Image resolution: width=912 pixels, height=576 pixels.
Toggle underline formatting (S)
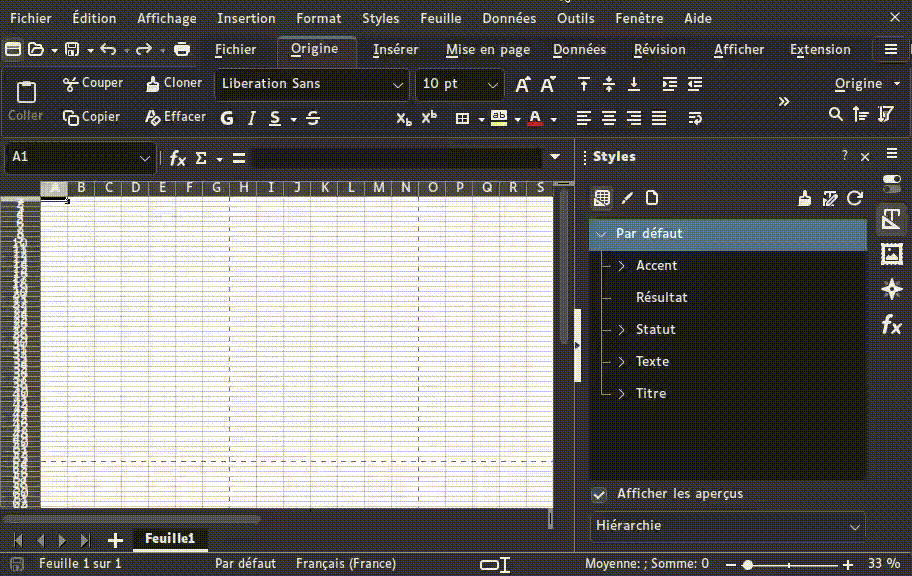click(x=275, y=119)
